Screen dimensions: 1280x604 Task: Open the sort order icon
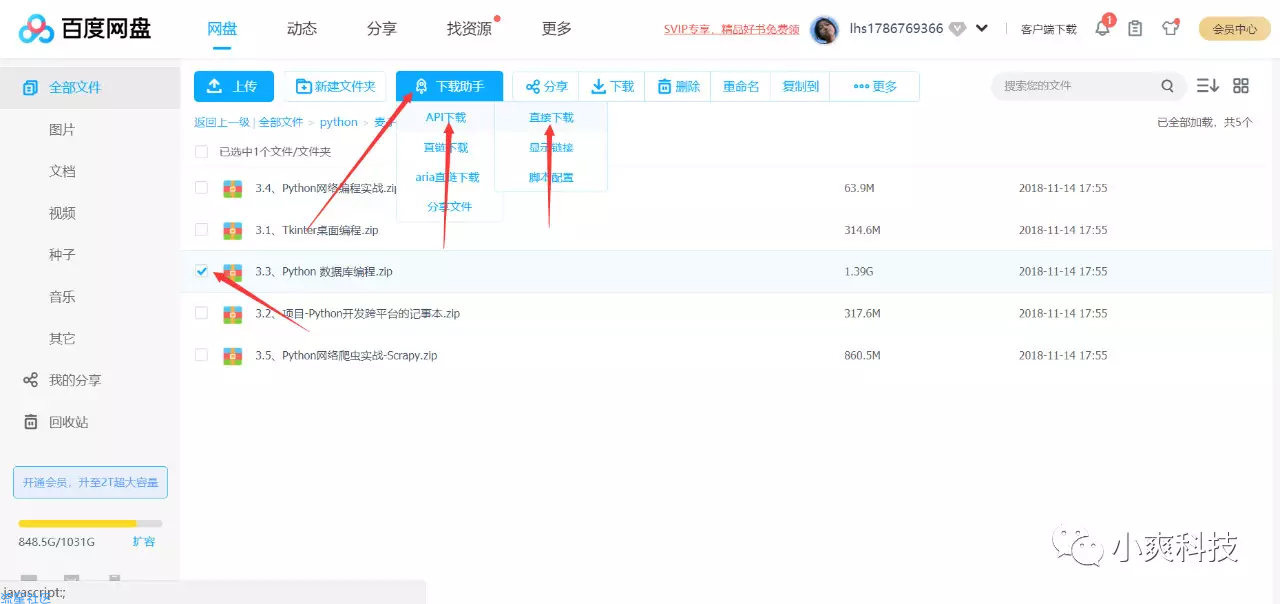[1208, 86]
